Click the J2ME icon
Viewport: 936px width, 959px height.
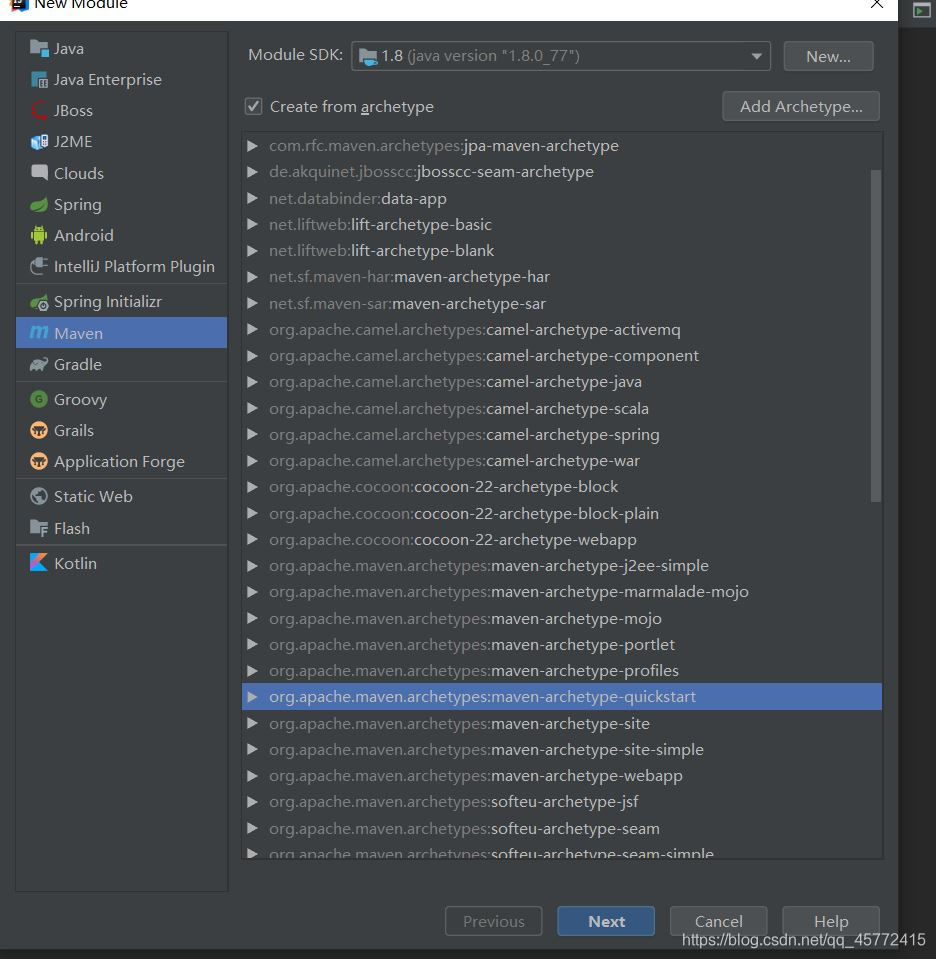39,142
